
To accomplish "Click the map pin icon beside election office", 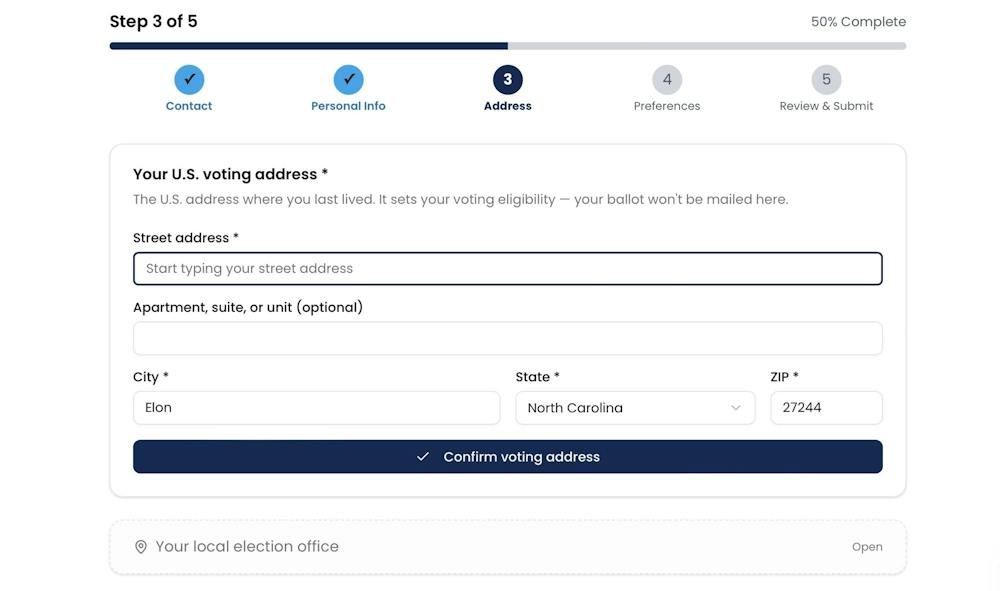I will 141,547.
